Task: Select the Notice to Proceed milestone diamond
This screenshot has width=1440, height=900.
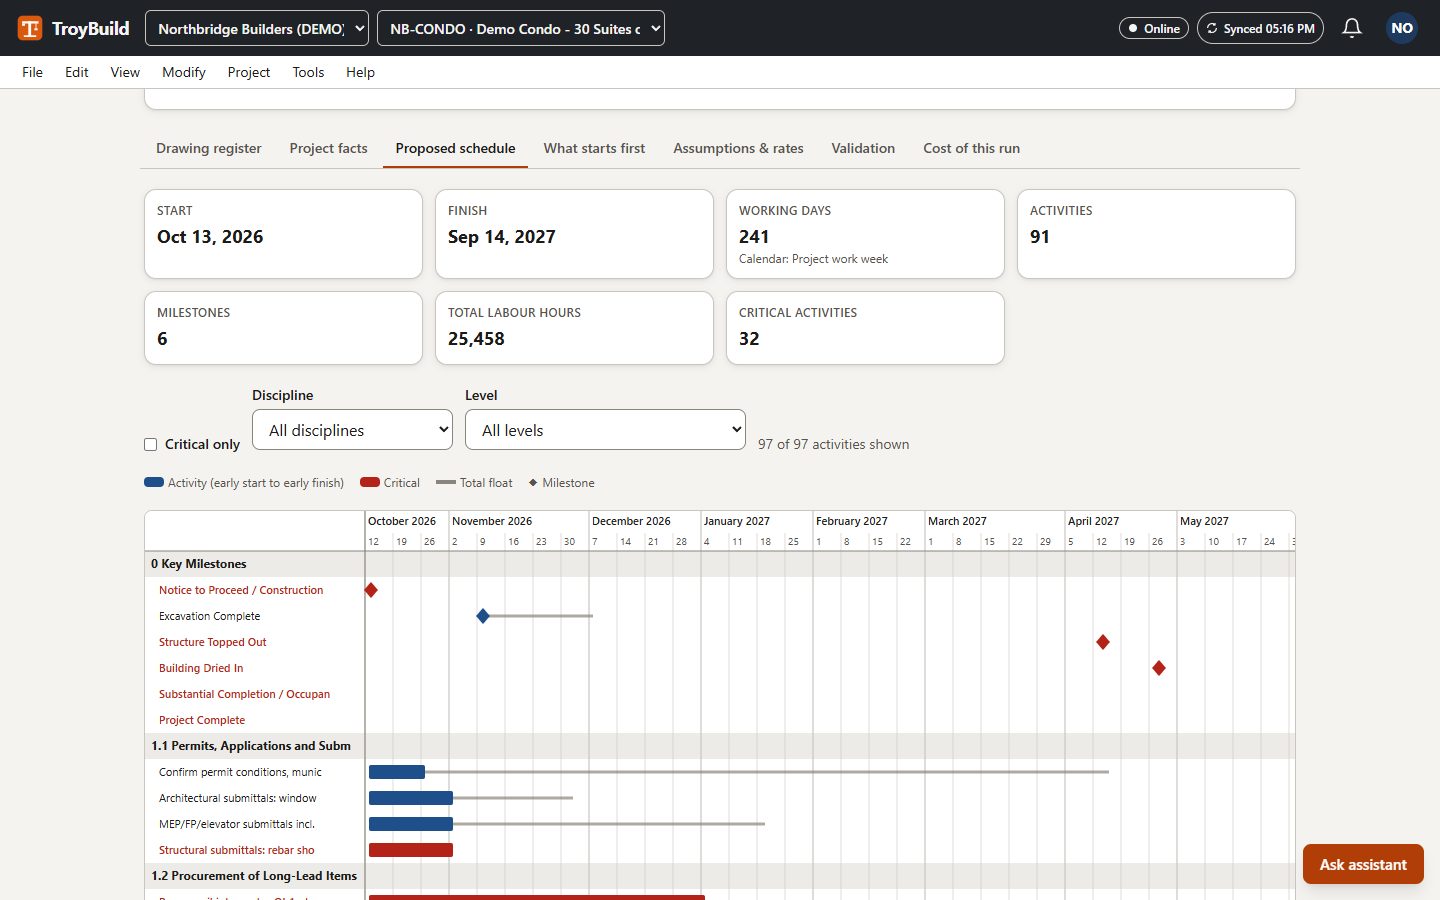Action: 371,590
